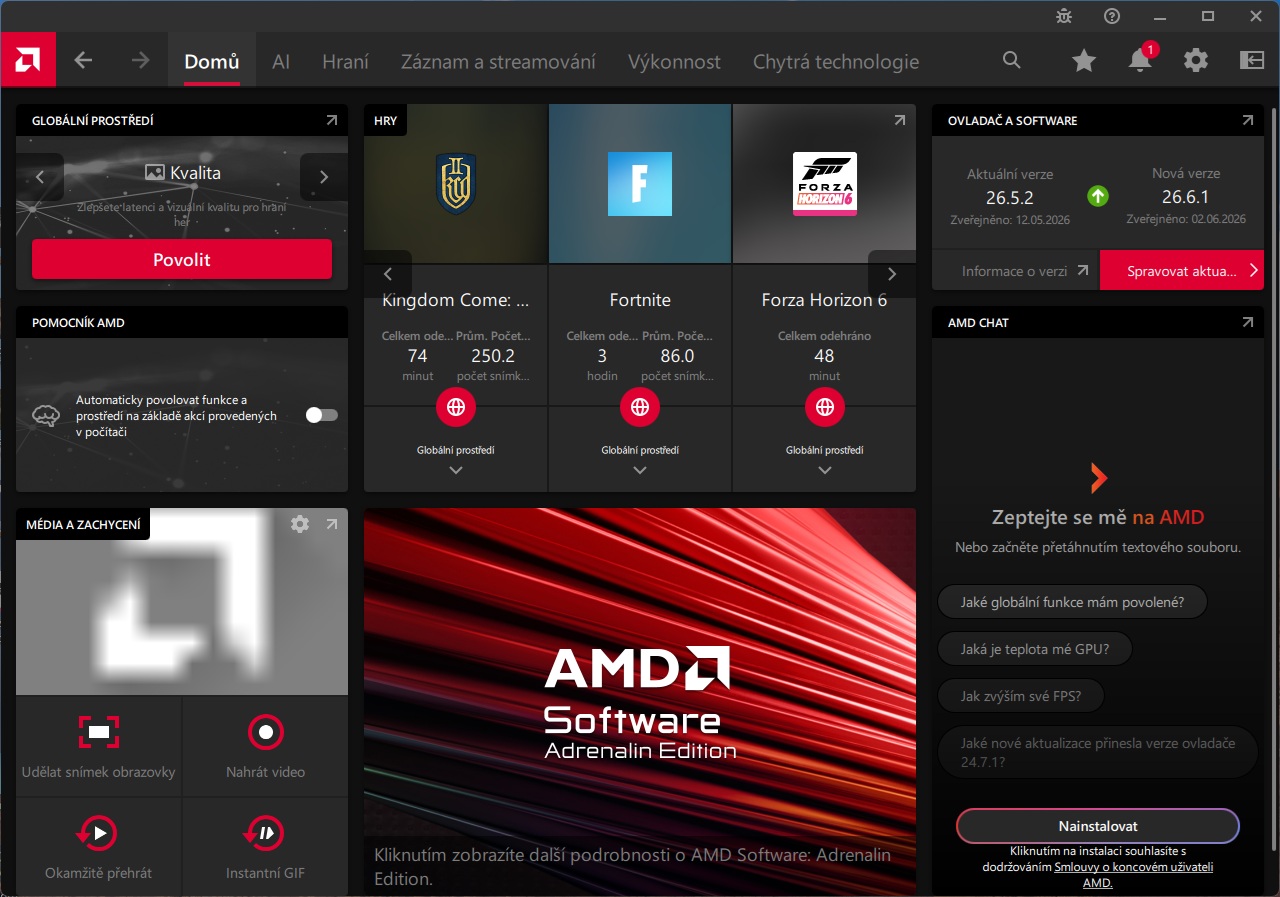Image resolution: width=1280 pixels, height=897 pixels.
Task: Click the bug report icon
Action: click(x=1064, y=16)
